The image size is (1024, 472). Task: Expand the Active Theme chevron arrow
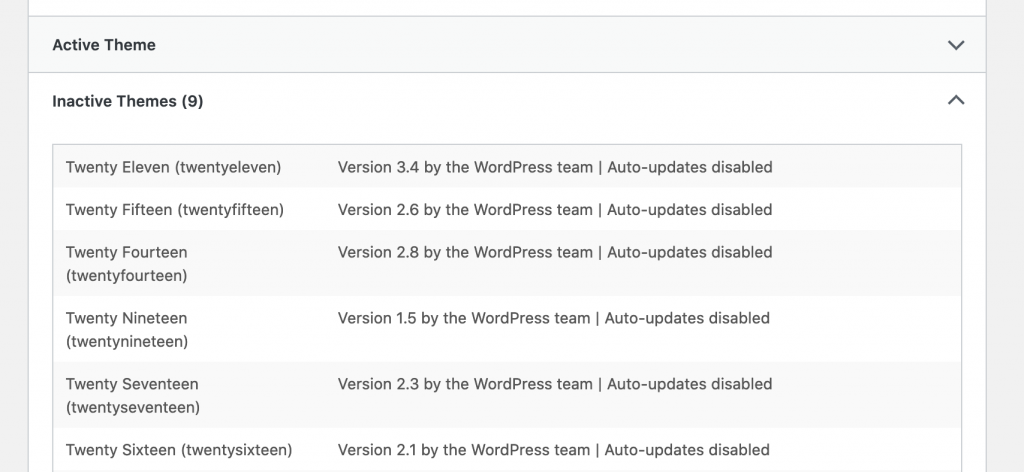click(955, 45)
